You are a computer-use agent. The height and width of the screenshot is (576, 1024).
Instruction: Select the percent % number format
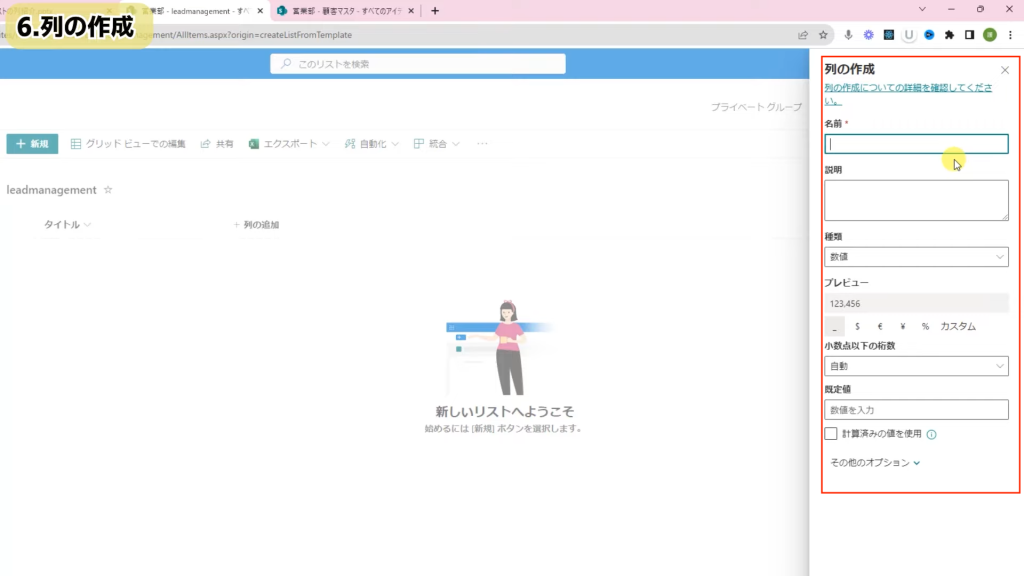click(x=925, y=326)
